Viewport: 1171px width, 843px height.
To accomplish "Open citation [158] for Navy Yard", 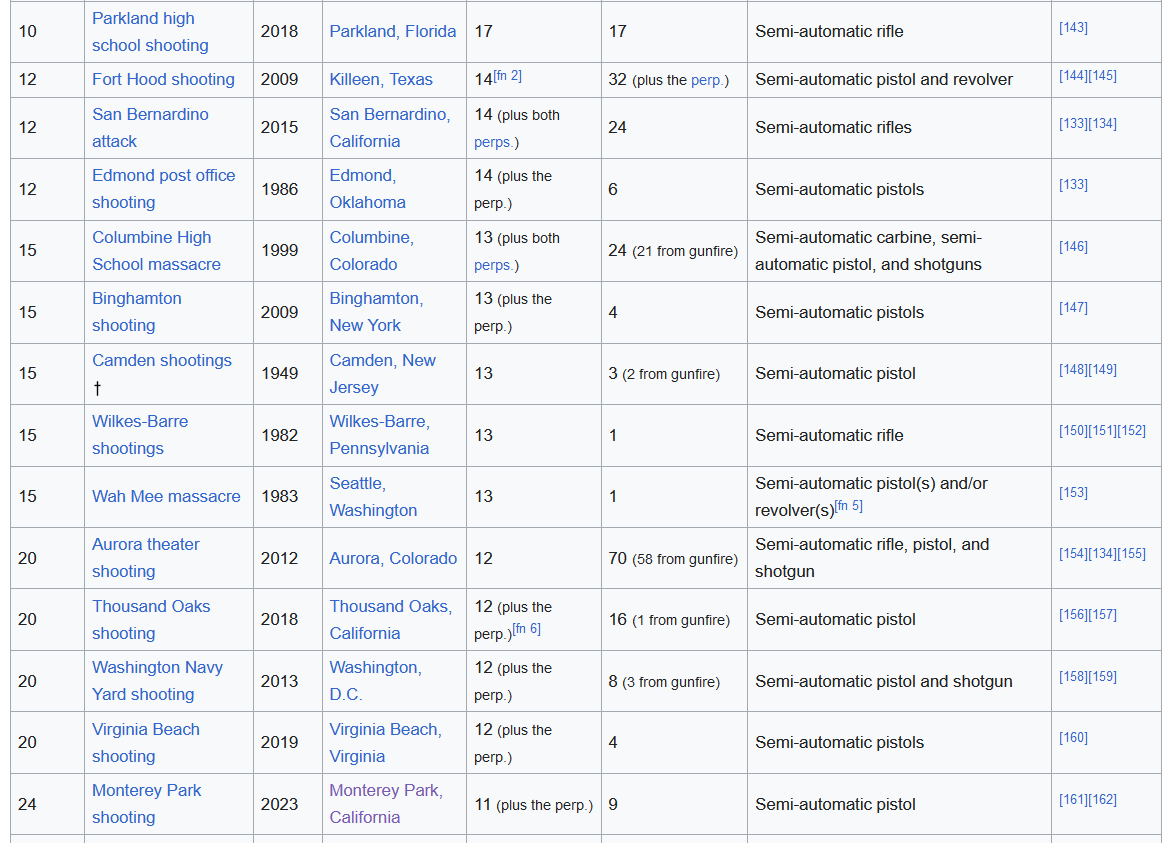I will tap(1073, 677).
